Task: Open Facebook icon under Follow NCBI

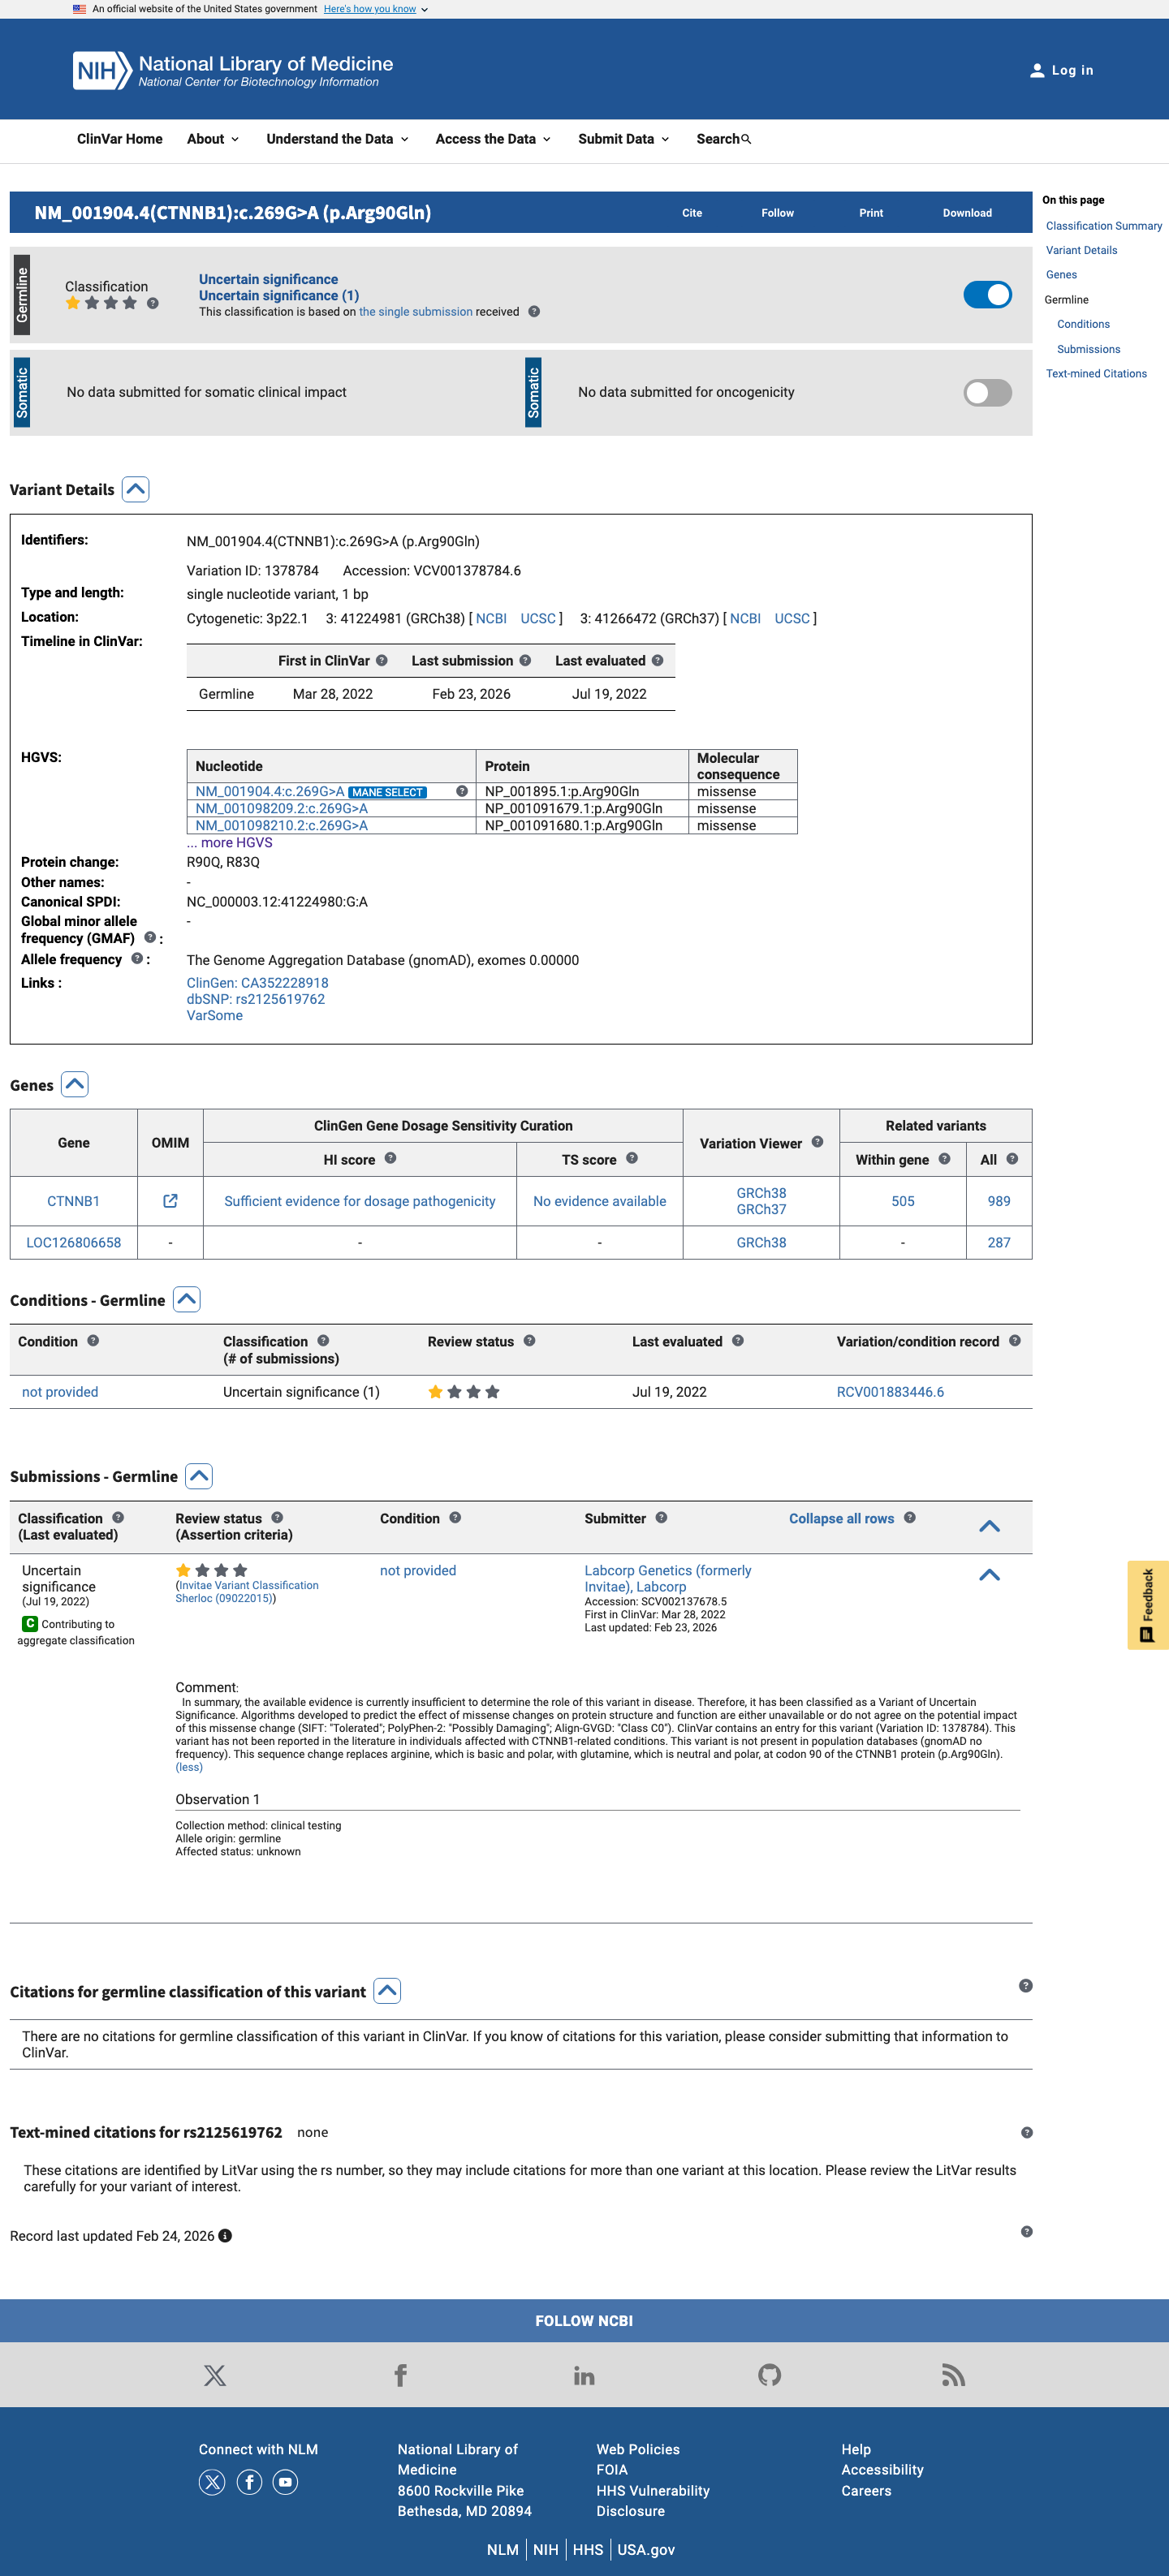Action: click(x=400, y=2375)
